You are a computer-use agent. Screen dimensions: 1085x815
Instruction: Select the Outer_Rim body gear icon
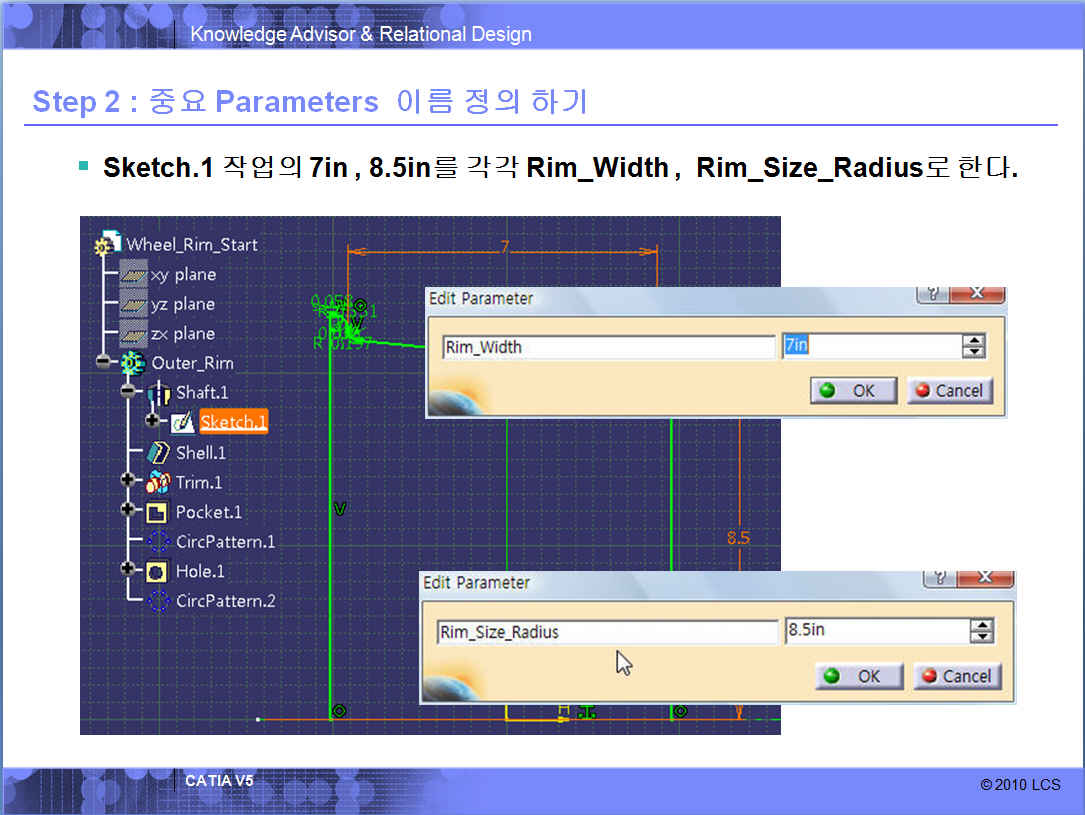pos(132,363)
